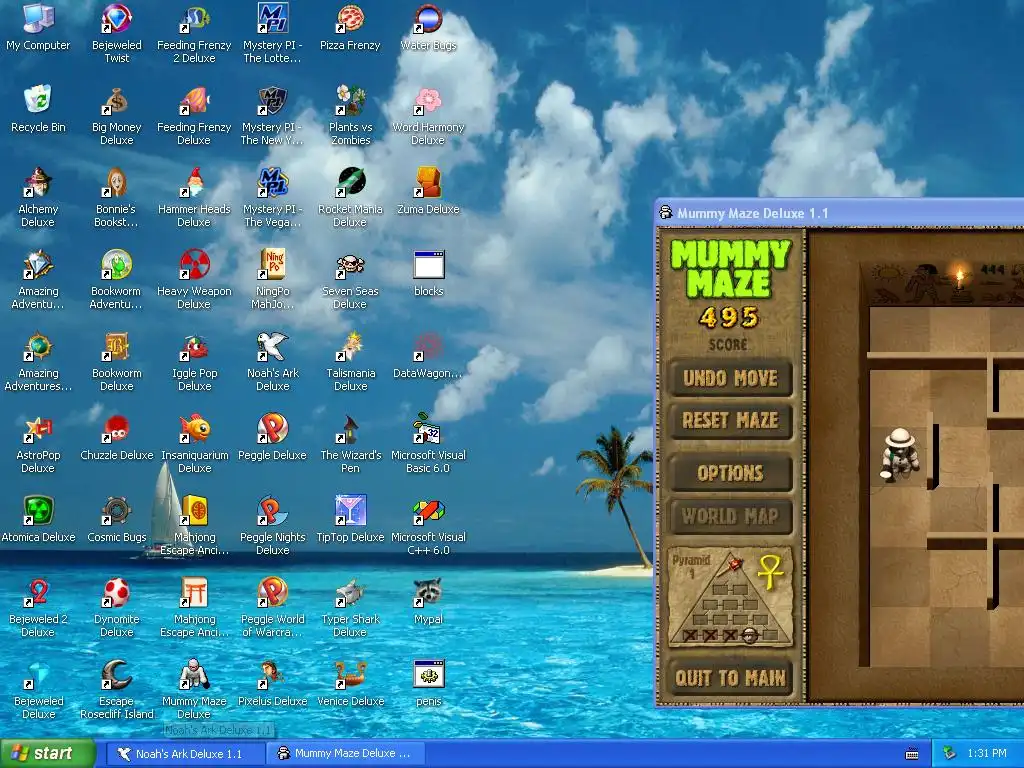Click the Pyramid 1 progress map
The height and width of the screenshot is (768, 1024).
coord(730,597)
